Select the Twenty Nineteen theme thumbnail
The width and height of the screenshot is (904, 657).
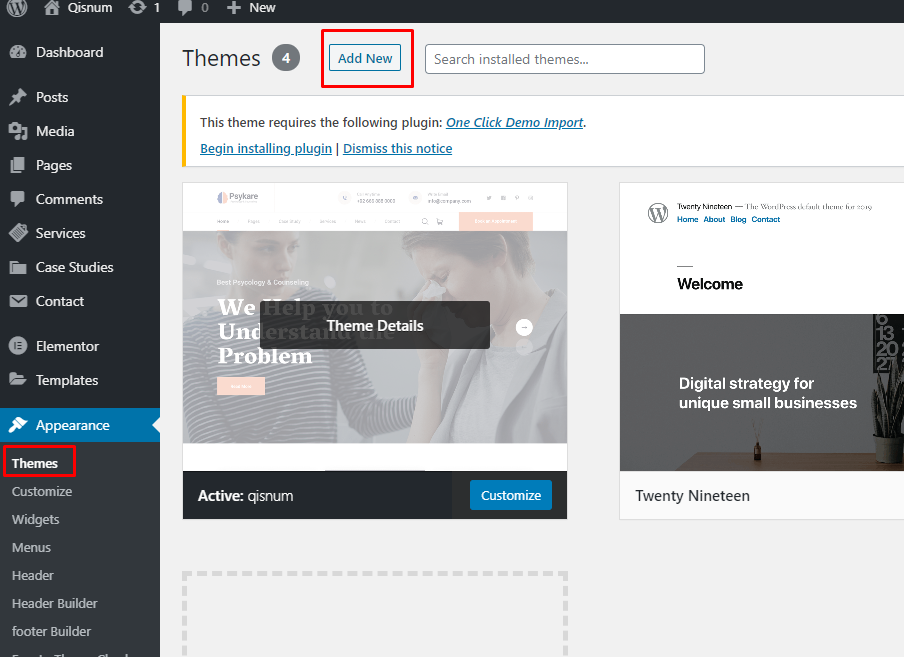(x=761, y=327)
